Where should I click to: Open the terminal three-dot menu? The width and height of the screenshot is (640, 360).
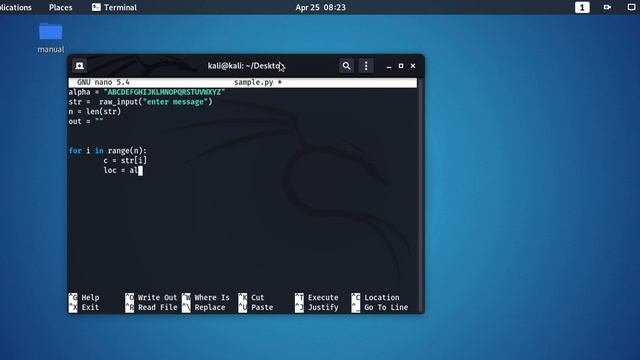[x=366, y=66]
